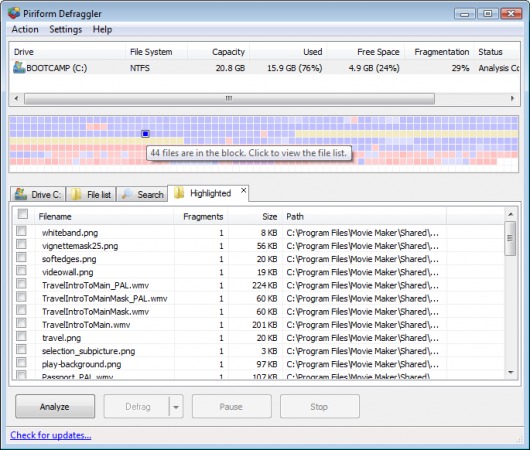Click the BOOTCAMP (C:) drive icon

[19, 67]
